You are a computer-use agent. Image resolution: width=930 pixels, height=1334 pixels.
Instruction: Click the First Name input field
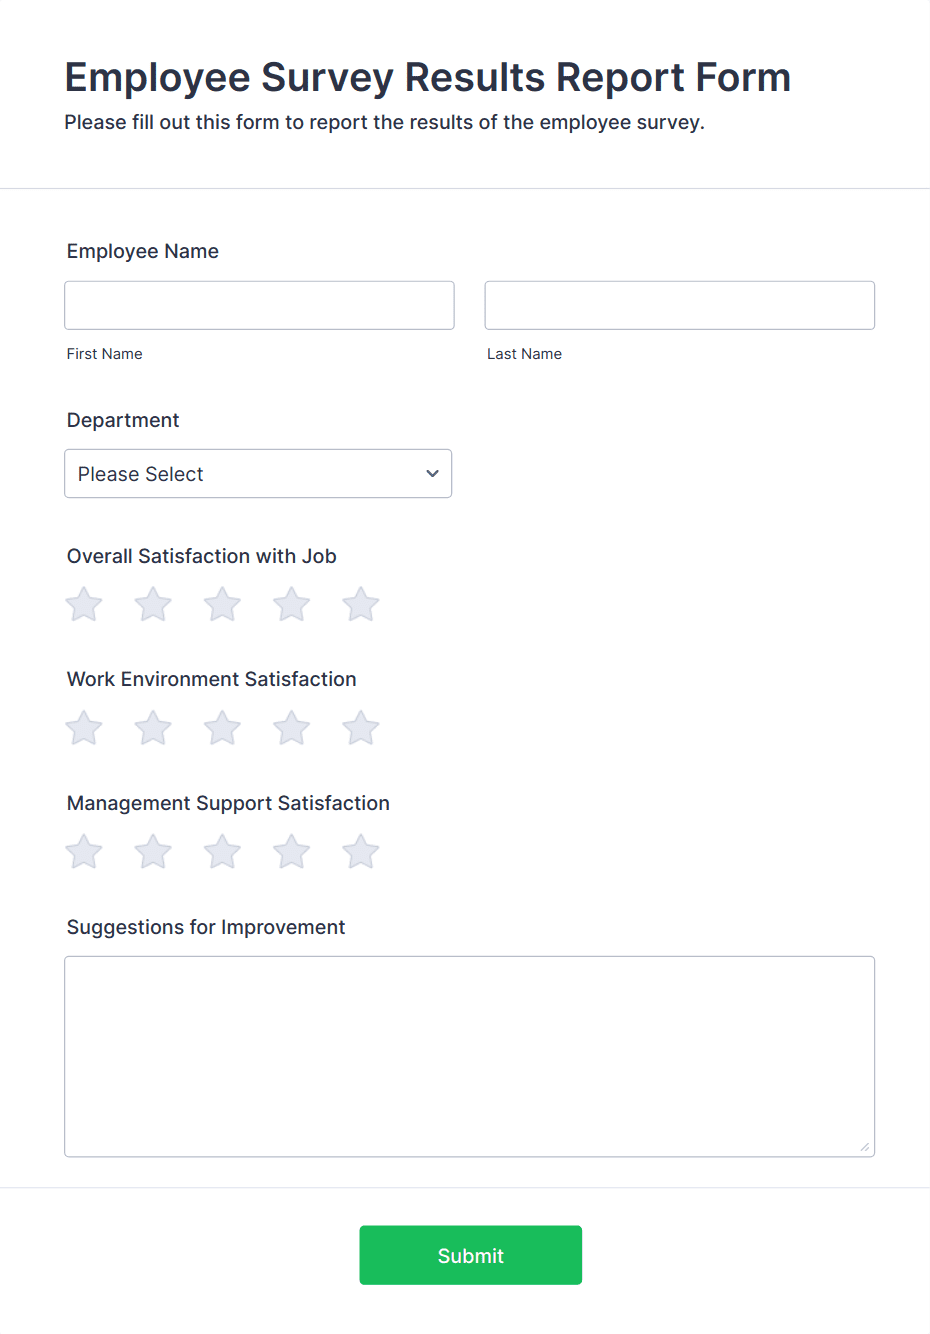pos(259,305)
